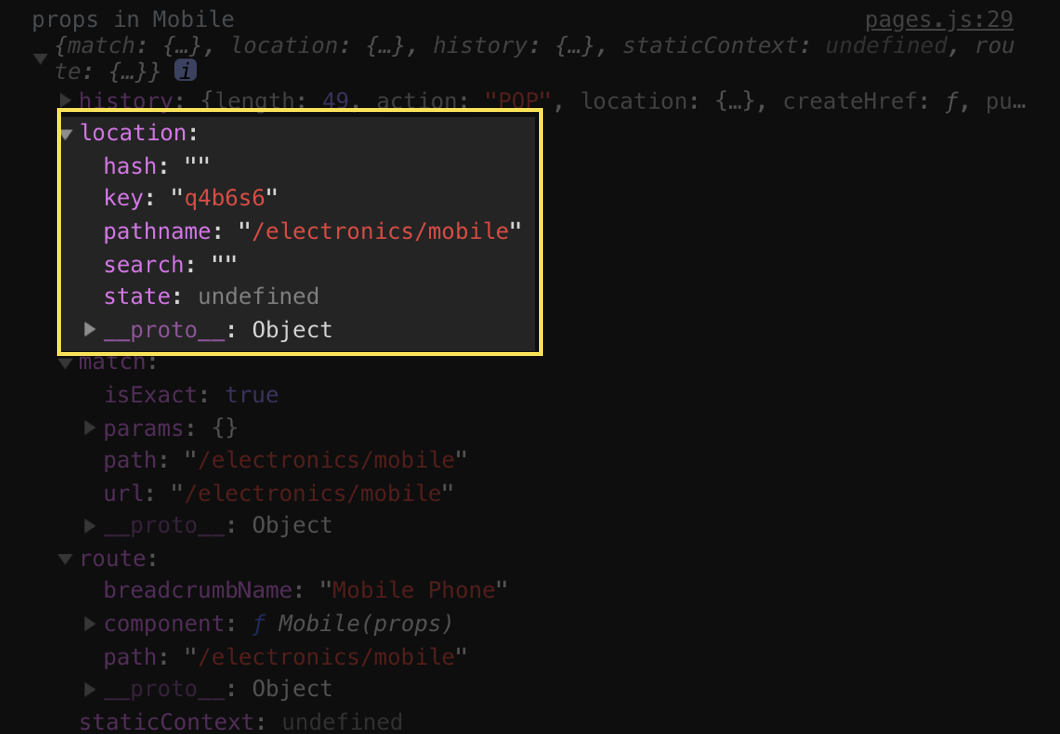Click the isExact true value
The height and width of the screenshot is (734, 1060).
coord(251,395)
